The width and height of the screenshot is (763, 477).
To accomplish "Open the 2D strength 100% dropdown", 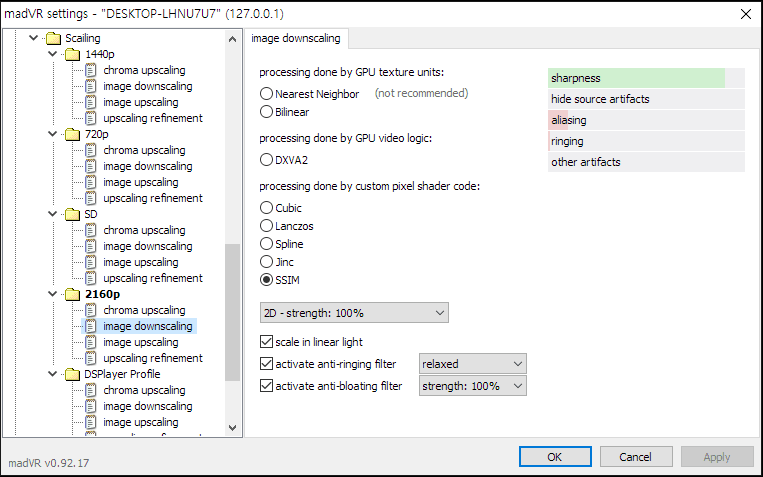I will click(x=353, y=313).
